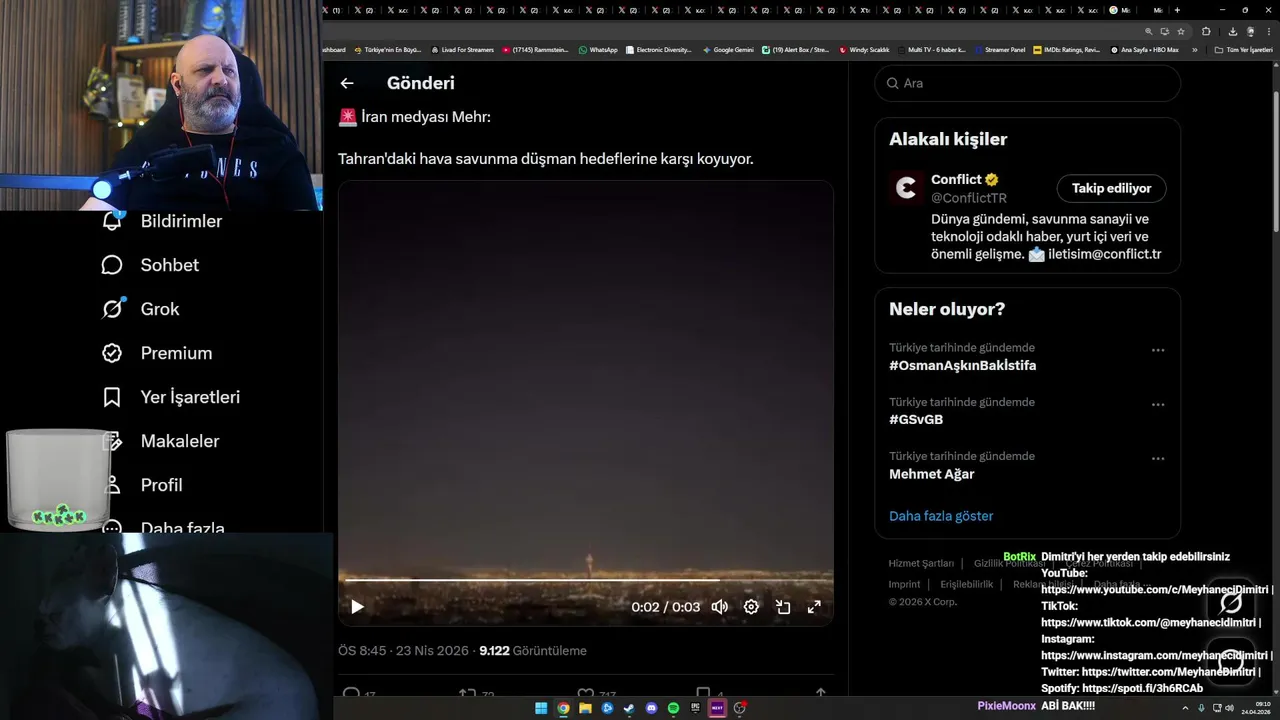Image resolution: width=1280 pixels, height=720 pixels.
Task: Open Google Gemini bookmark
Action: pos(728,50)
